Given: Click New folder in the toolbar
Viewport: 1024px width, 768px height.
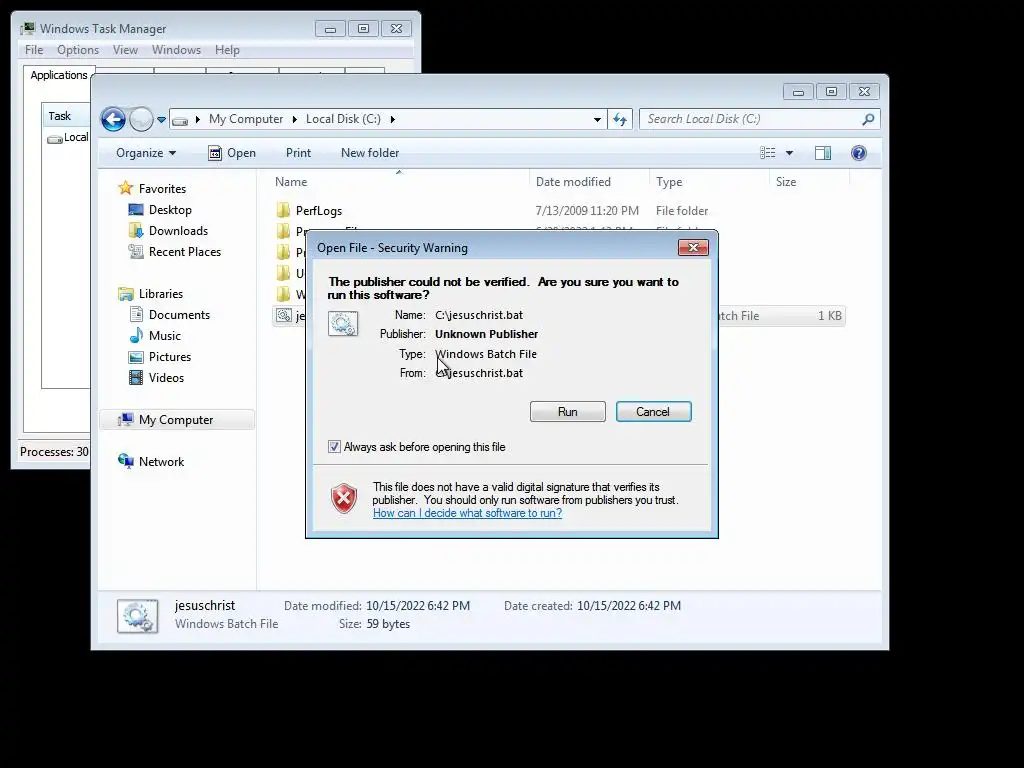Looking at the screenshot, I should click(370, 153).
